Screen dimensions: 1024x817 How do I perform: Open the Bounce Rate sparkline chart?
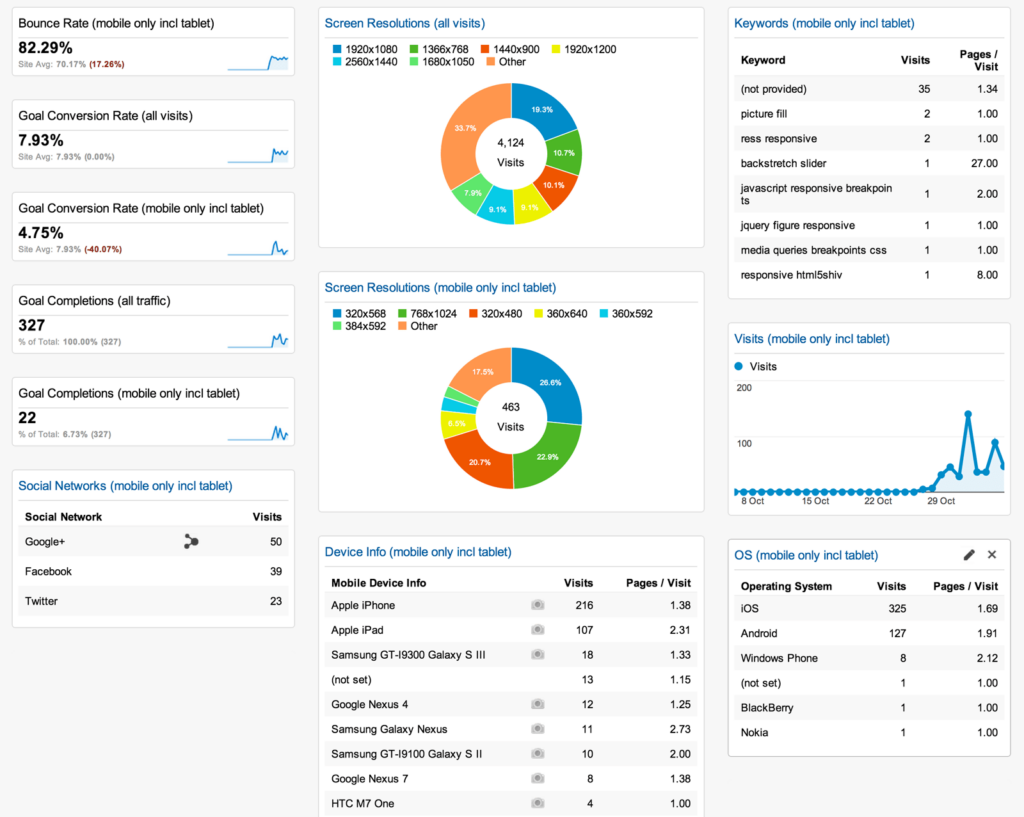tap(258, 63)
